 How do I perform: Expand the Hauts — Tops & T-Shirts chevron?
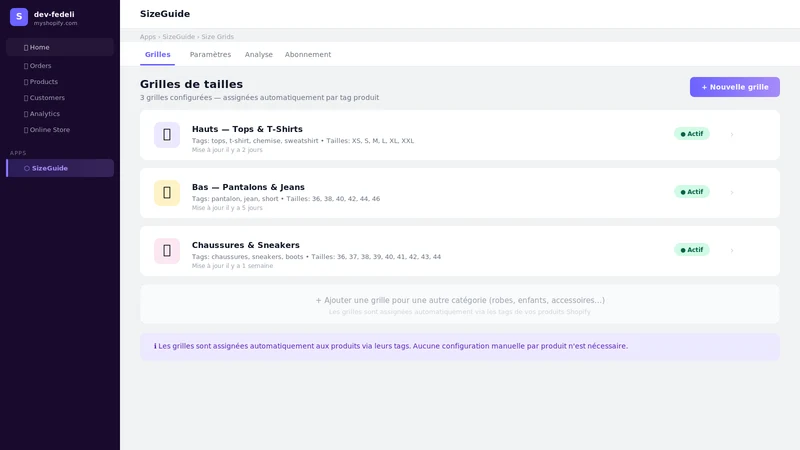pos(732,135)
